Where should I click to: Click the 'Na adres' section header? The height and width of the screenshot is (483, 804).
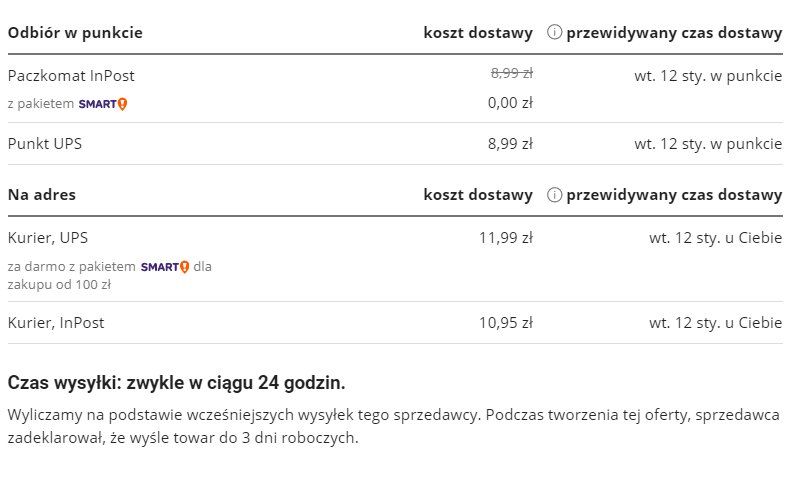(x=42, y=195)
